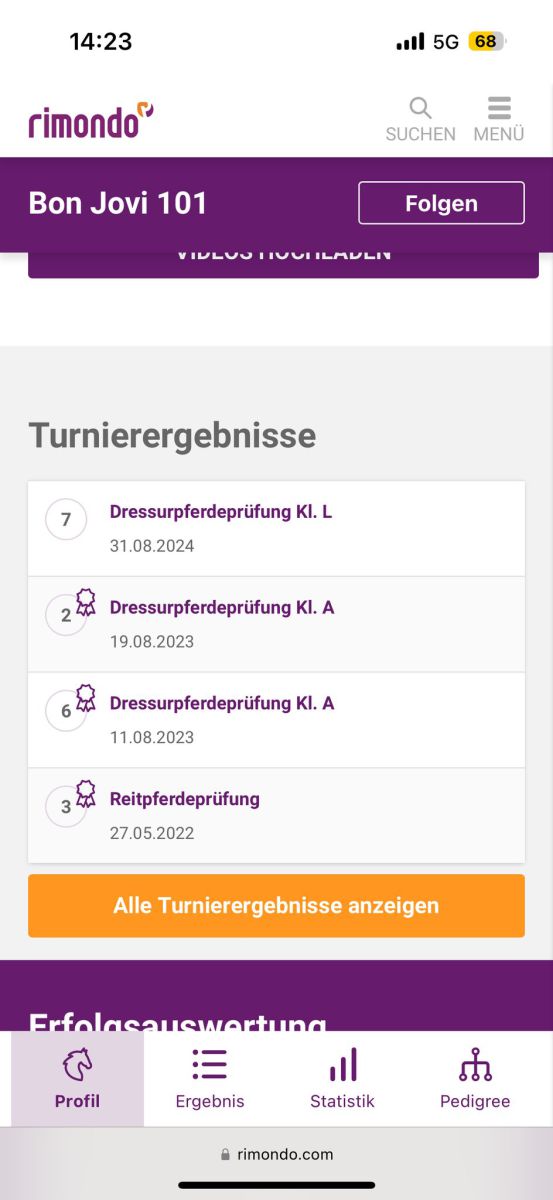Screen dimensions: 553x1200
Task: Tap the rimondo.com address bar
Action: (x=276, y=1154)
